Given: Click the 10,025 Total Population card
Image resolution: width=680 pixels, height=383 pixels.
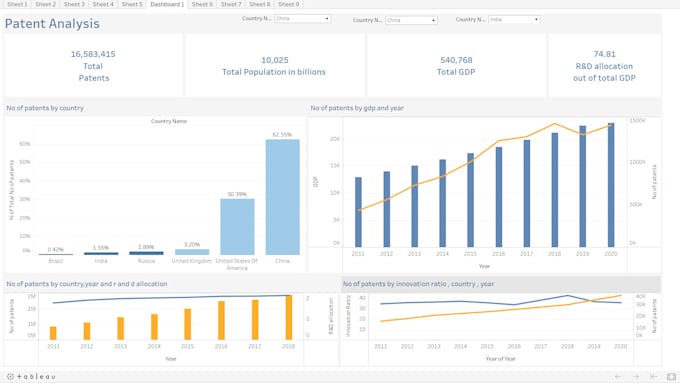Looking at the screenshot, I should [274, 66].
